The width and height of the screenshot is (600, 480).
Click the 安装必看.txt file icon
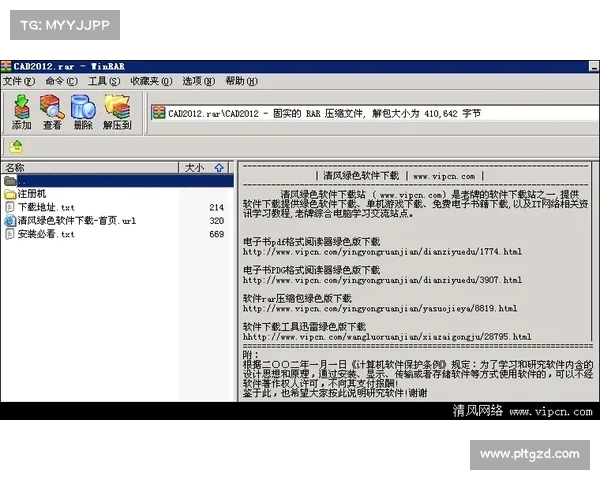(10, 234)
